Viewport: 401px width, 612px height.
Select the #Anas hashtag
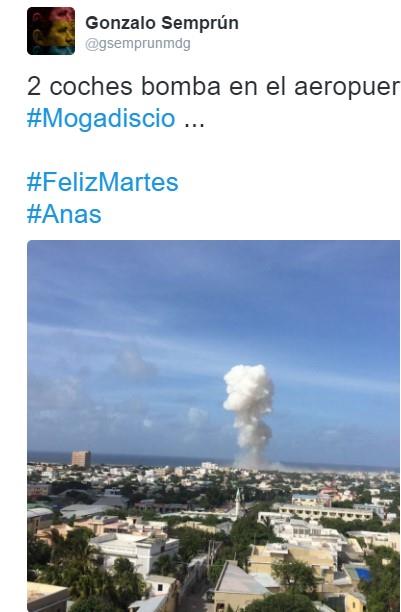(64, 214)
